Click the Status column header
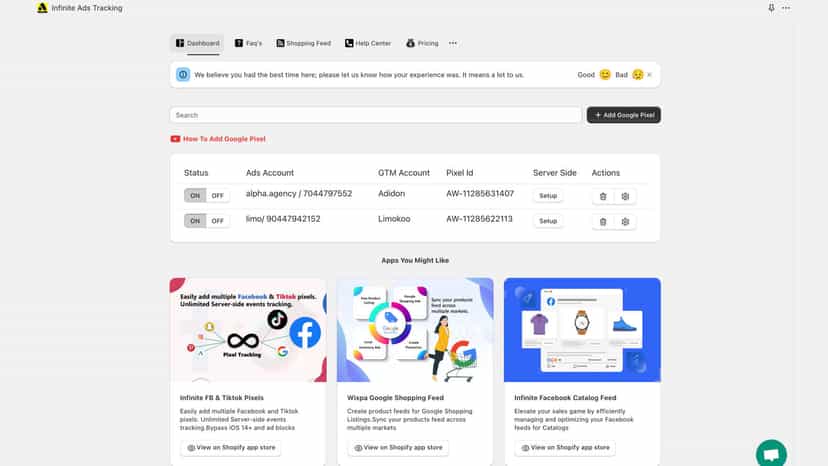 pyautogui.click(x=196, y=173)
